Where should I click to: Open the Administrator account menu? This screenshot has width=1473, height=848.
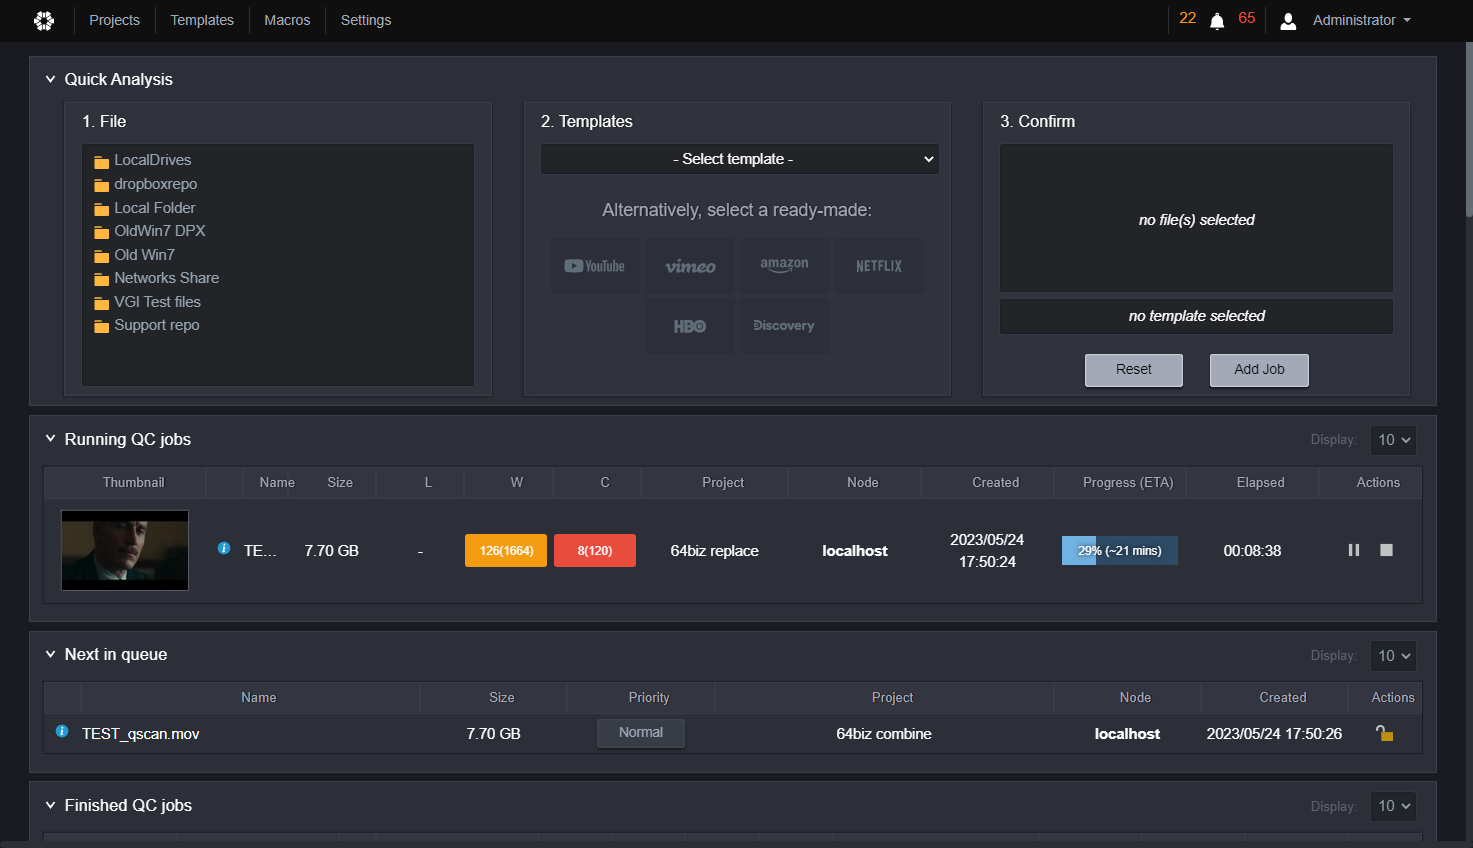coord(1361,20)
